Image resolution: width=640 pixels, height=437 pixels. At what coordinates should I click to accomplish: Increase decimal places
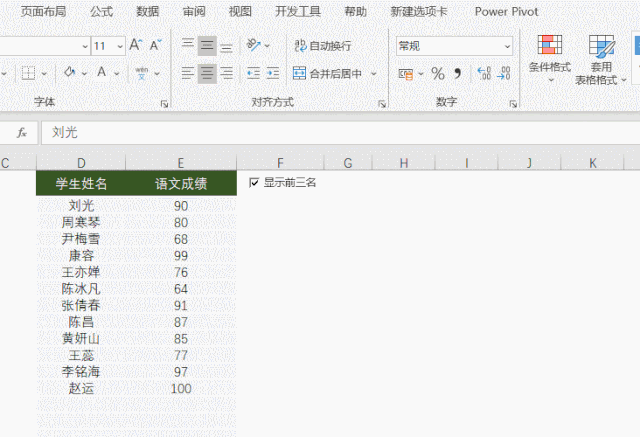[x=484, y=73]
